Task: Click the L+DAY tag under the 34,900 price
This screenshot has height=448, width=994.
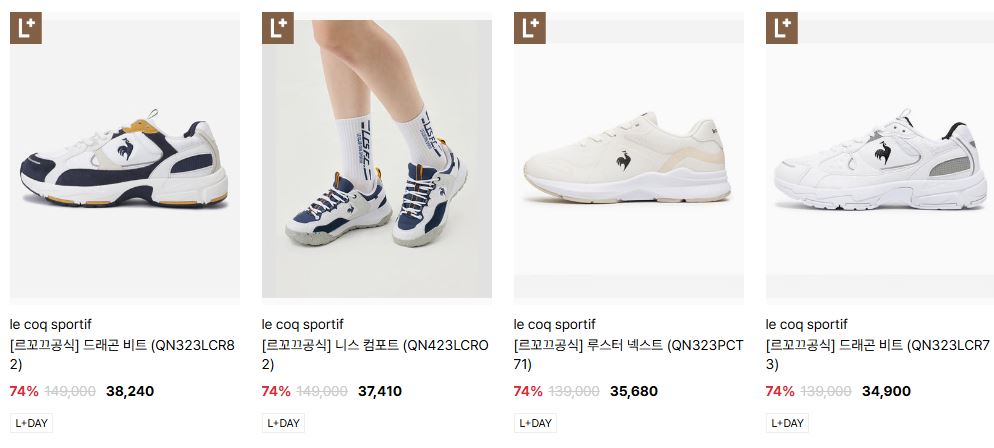Action: 787,423
